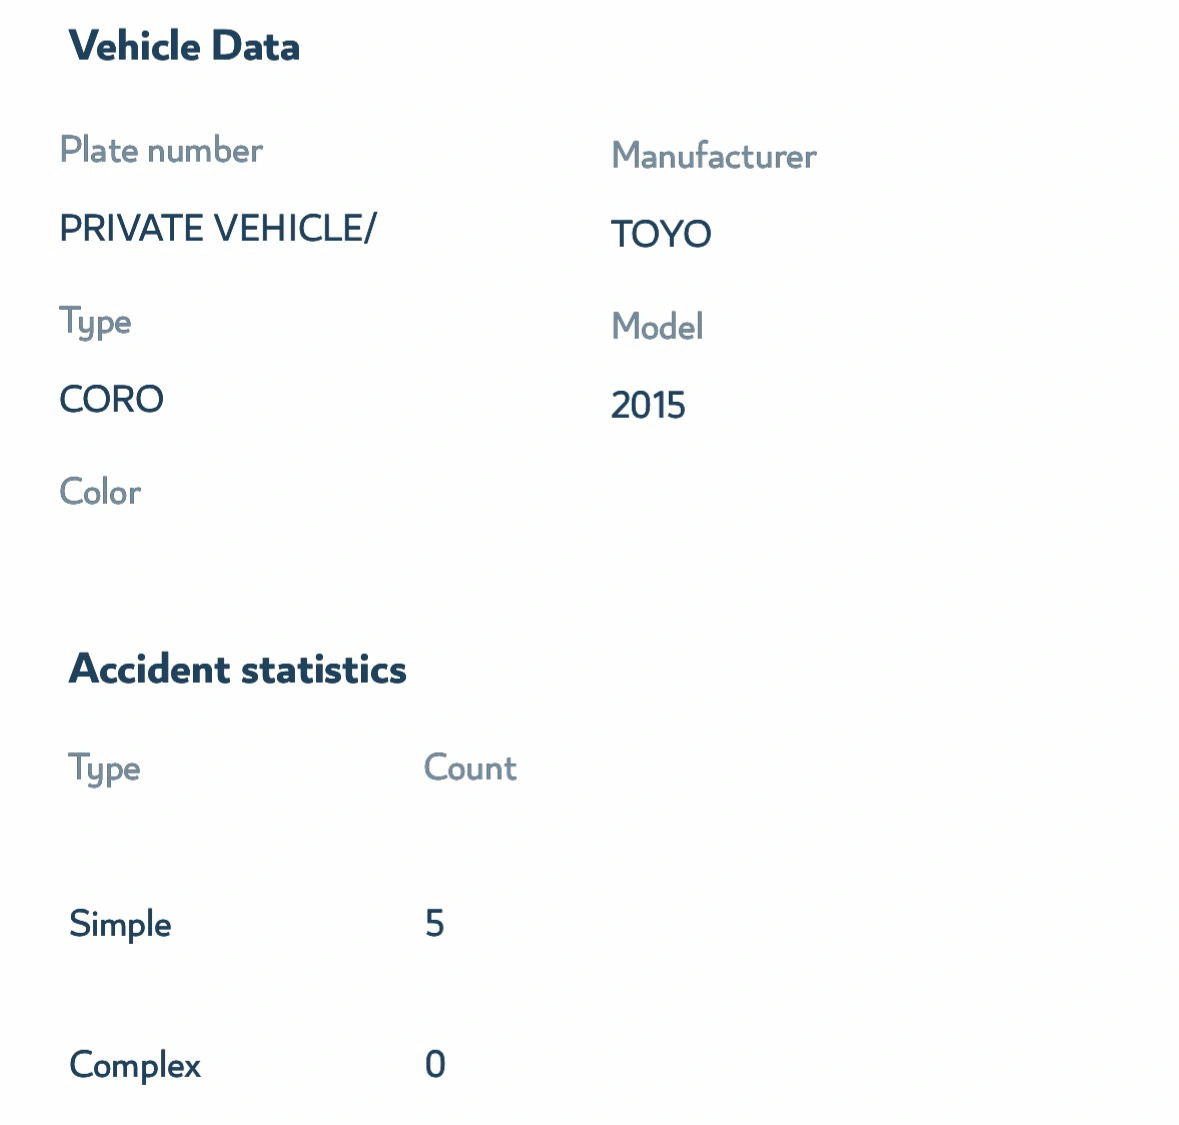Select the Model label

coord(657,326)
